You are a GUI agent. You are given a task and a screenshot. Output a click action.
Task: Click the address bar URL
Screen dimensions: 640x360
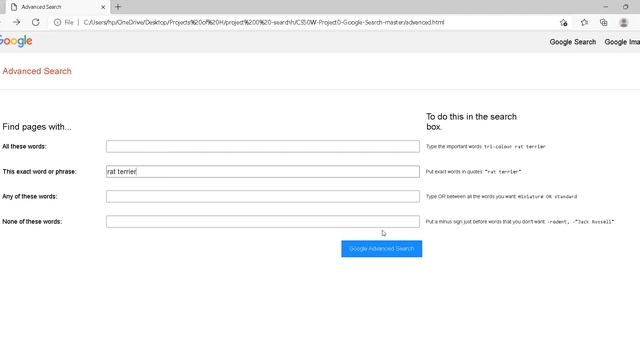pyautogui.click(x=264, y=22)
